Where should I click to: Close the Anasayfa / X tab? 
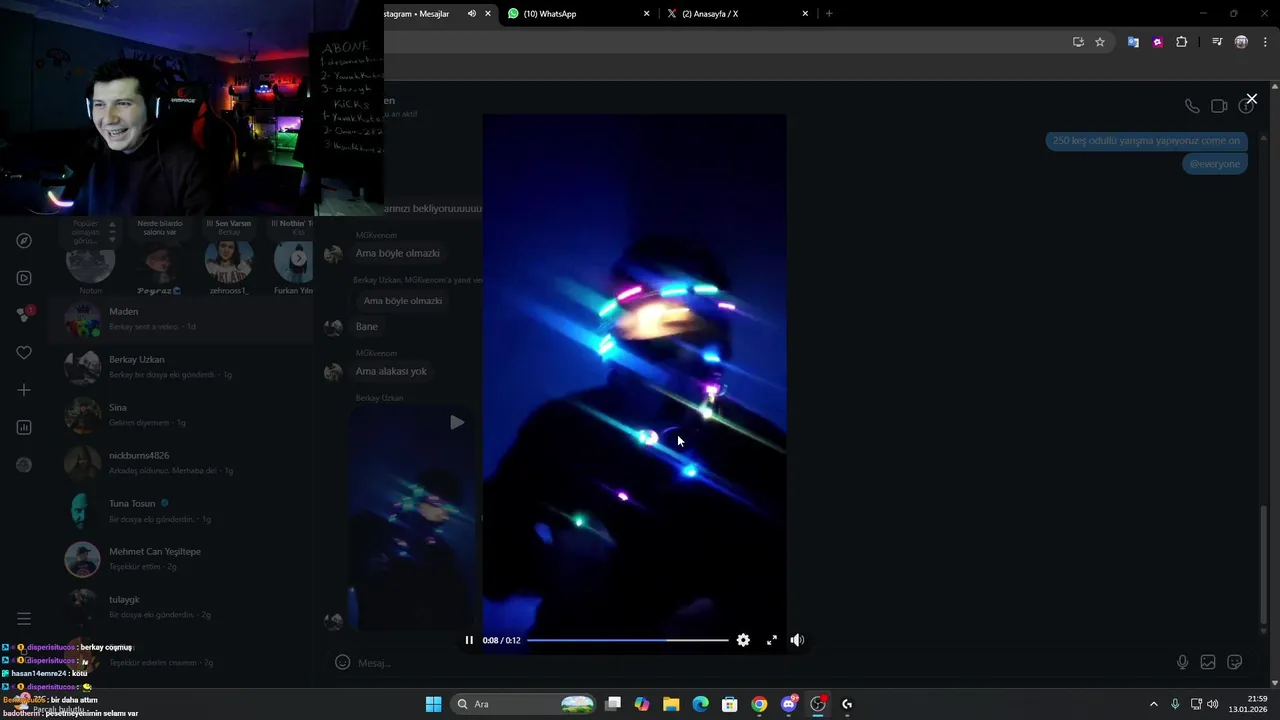tap(805, 13)
